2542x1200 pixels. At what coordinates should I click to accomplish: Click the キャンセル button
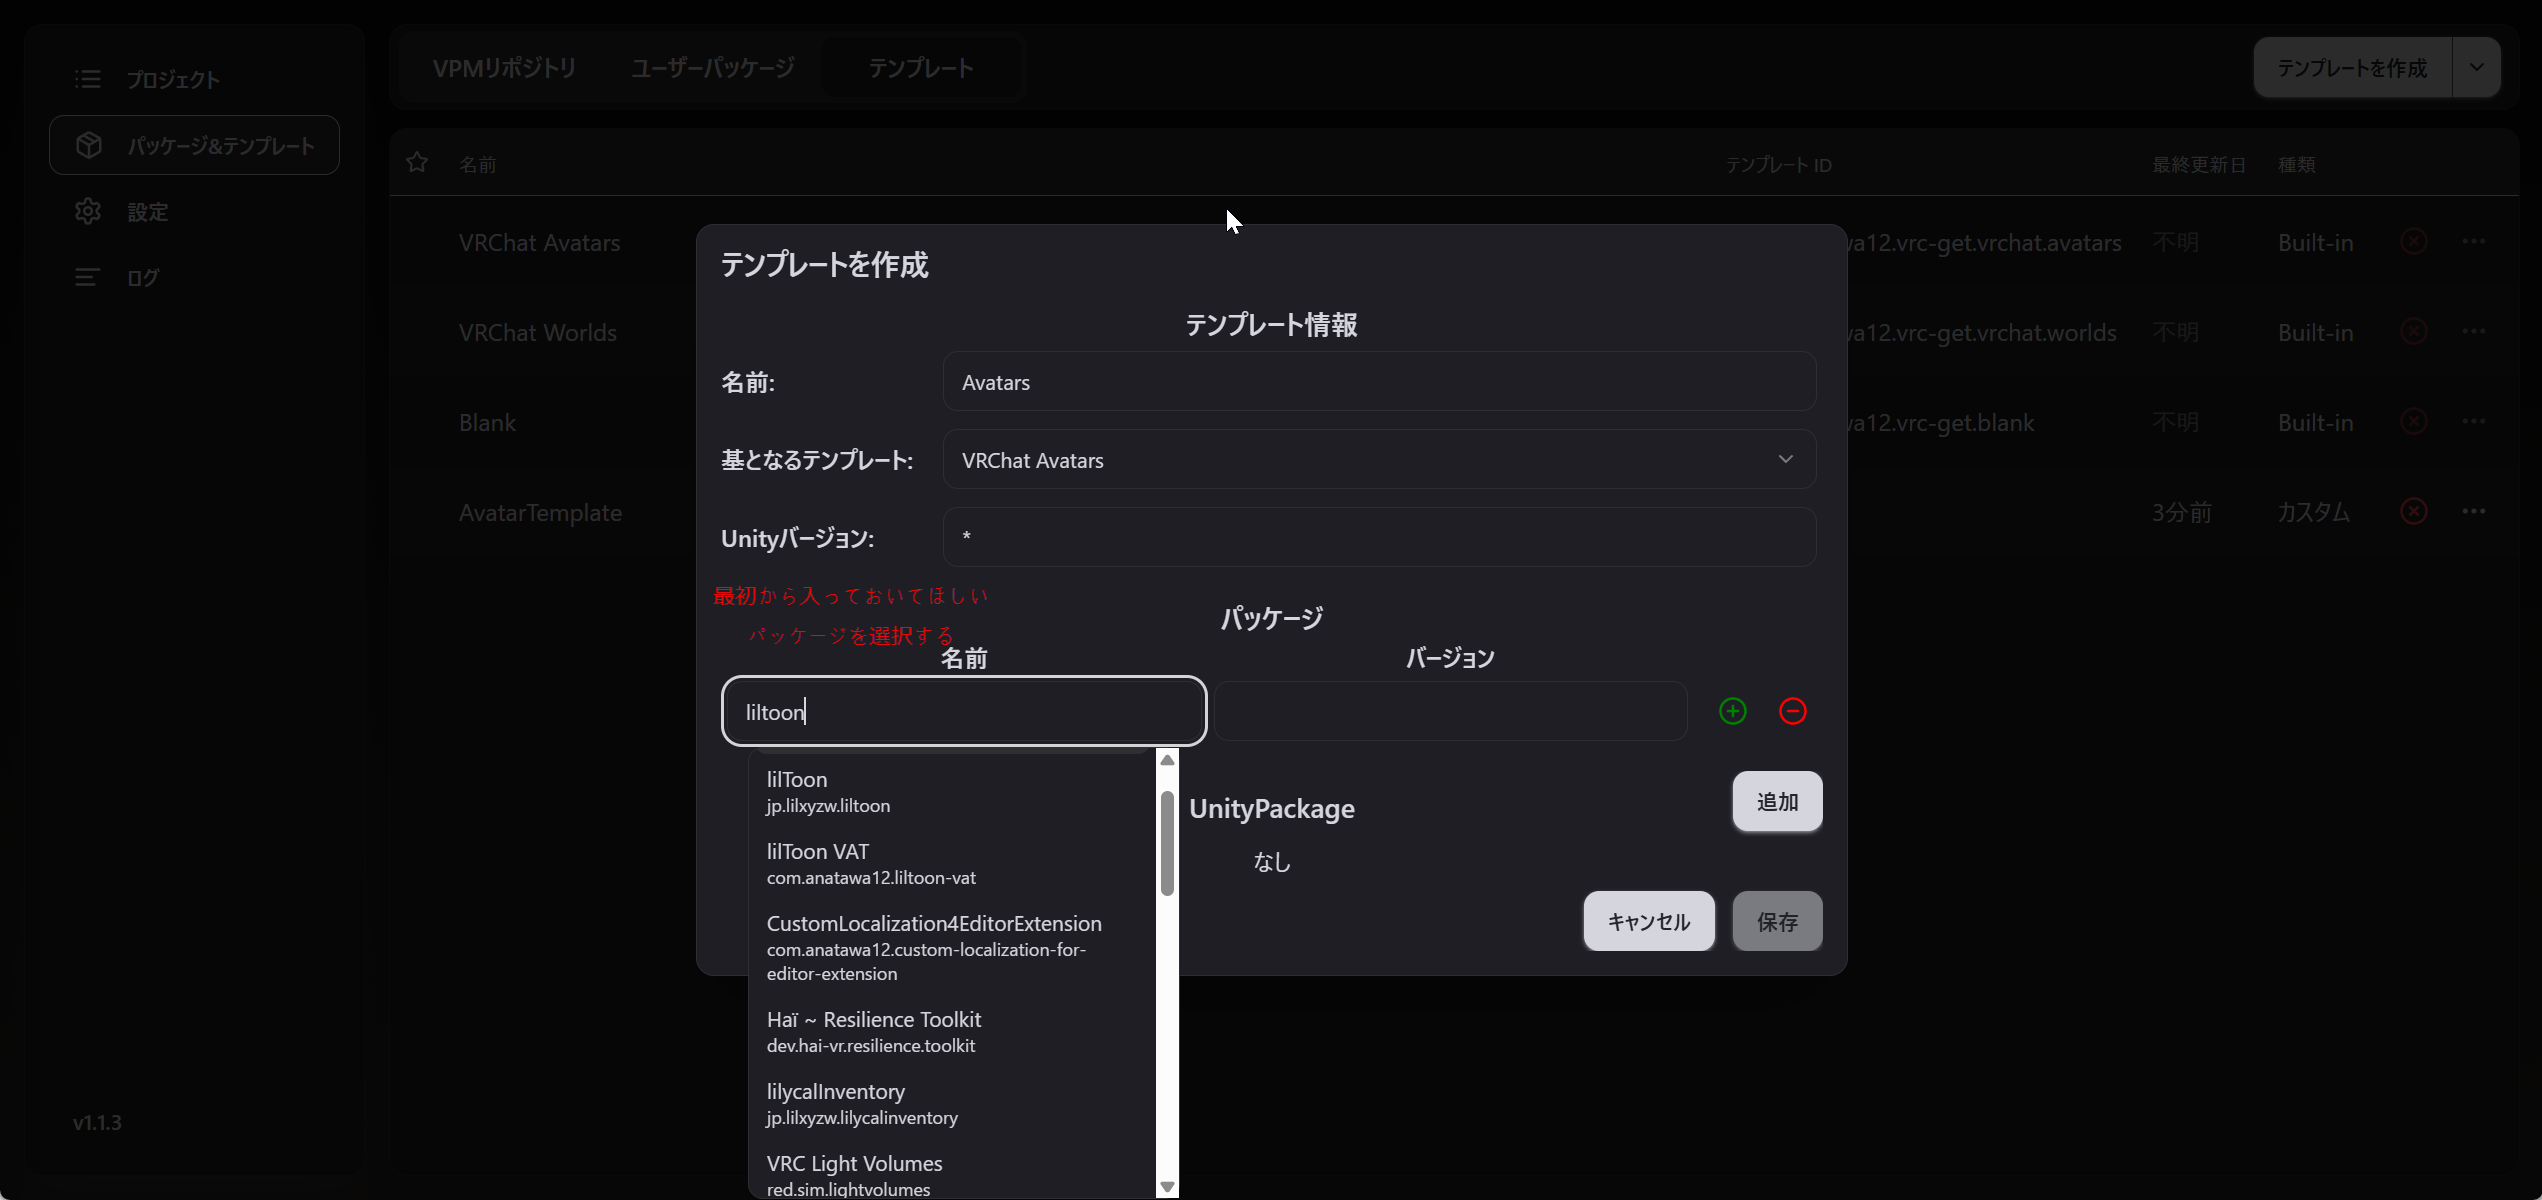click(x=1648, y=921)
